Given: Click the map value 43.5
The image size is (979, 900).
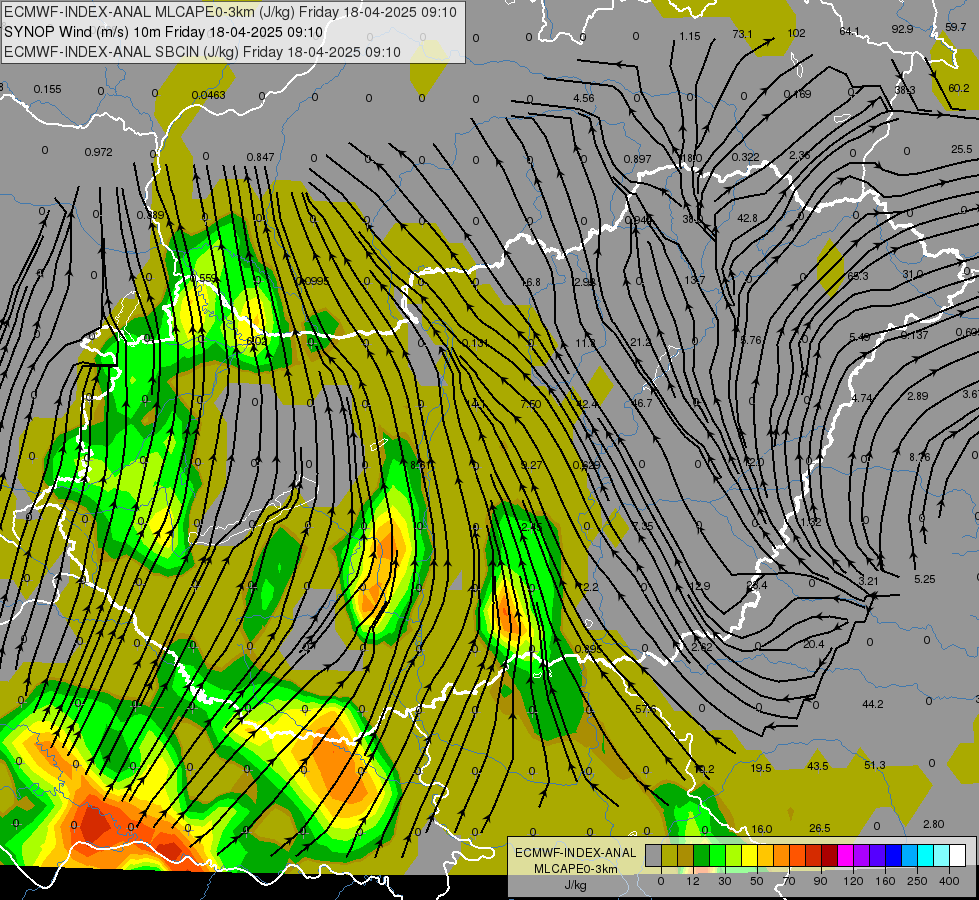Looking at the screenshot, I should [818, 766].
